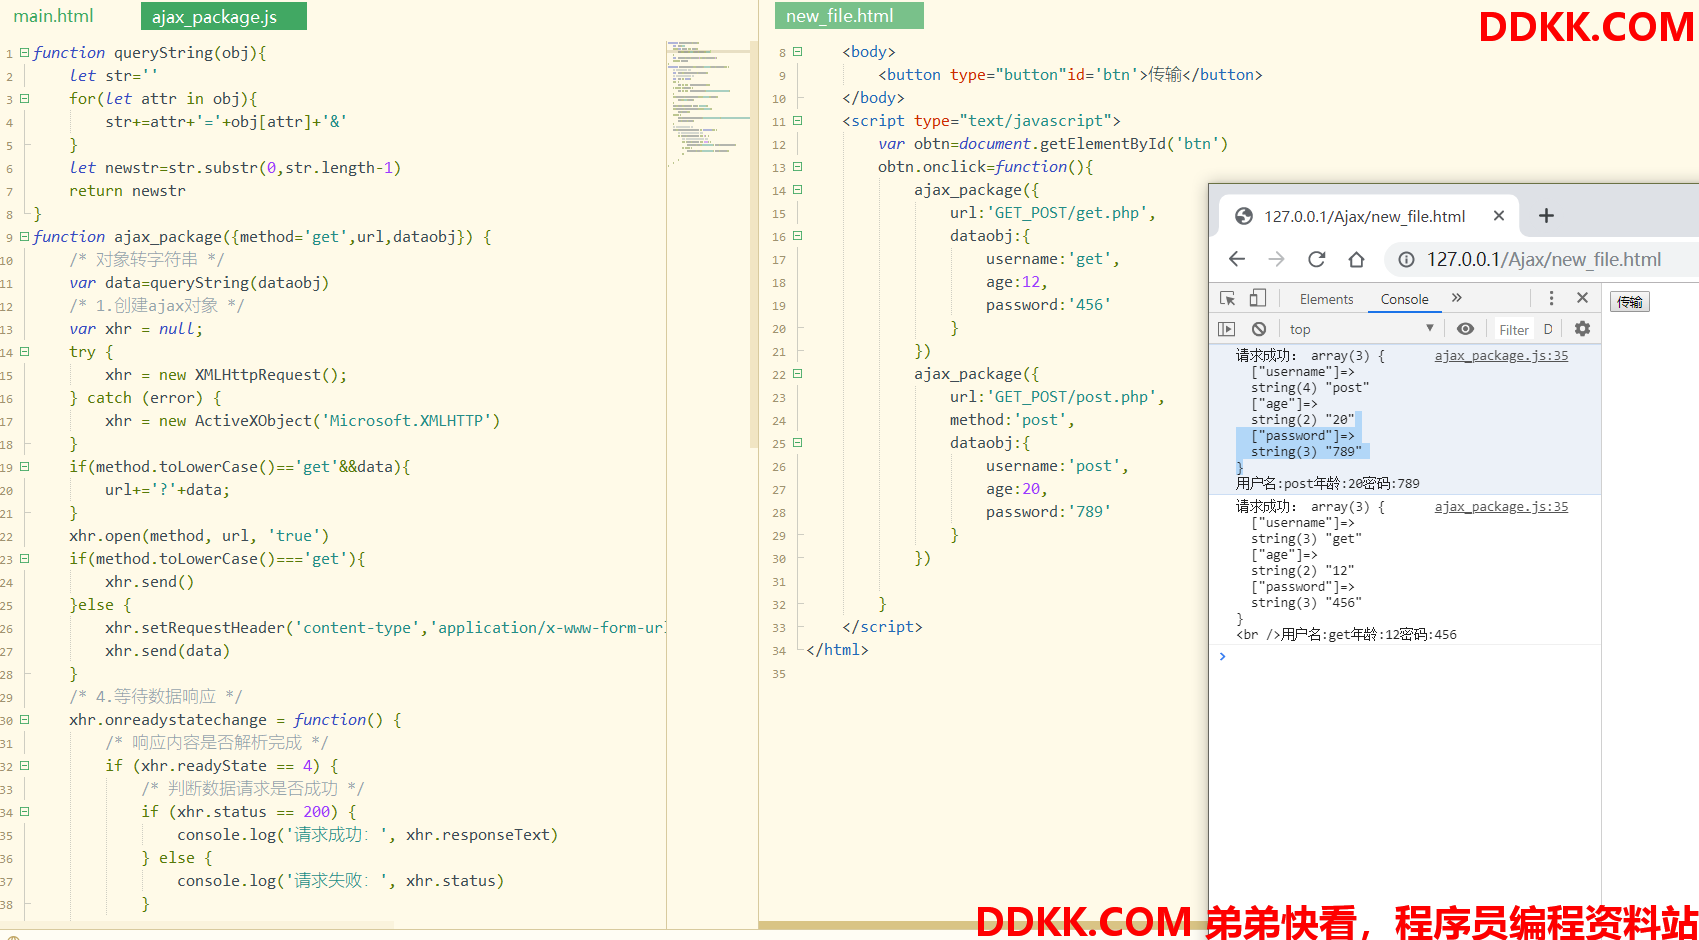Go forward in the browser window
Viewport: 1699px width, 940px height.
[1277, 259]
